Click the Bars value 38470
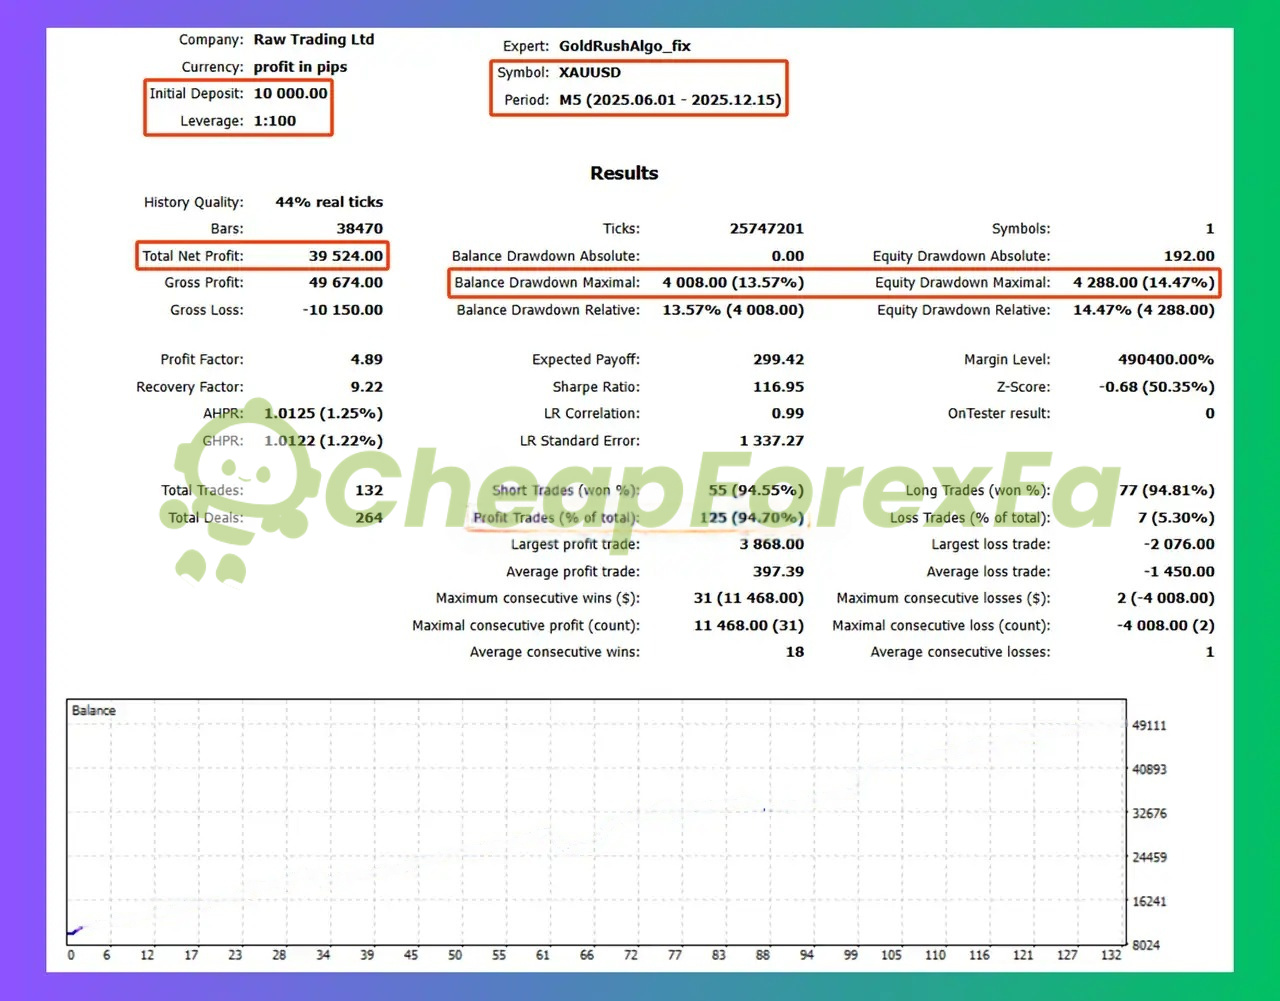The image size is (1280, 1001). (360, 229)
